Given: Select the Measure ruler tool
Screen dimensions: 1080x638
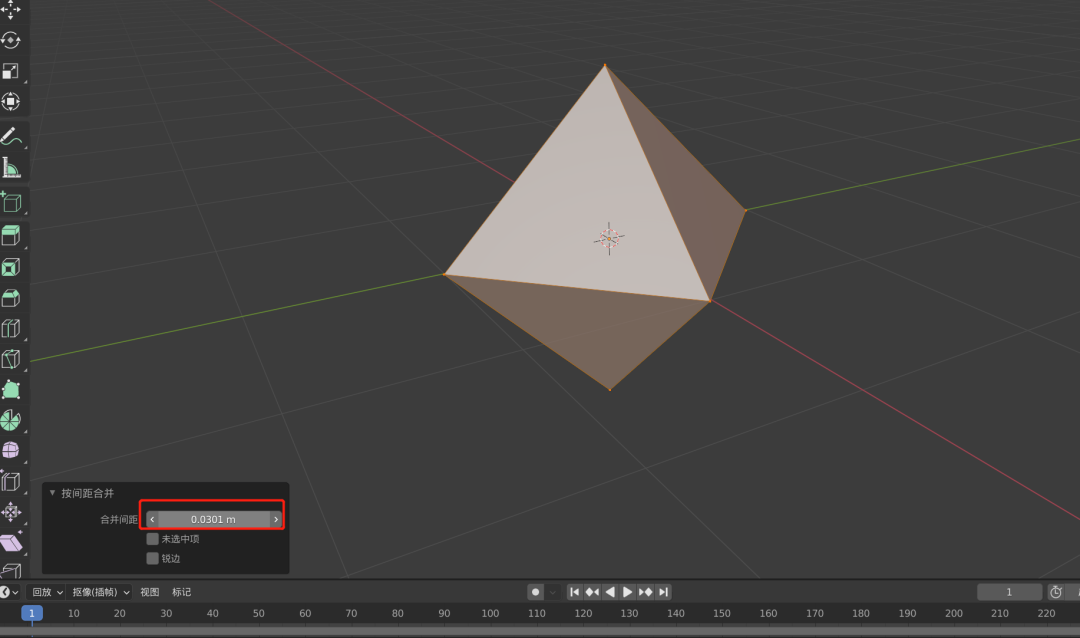Looking at the screenshot, I should 10,167.
